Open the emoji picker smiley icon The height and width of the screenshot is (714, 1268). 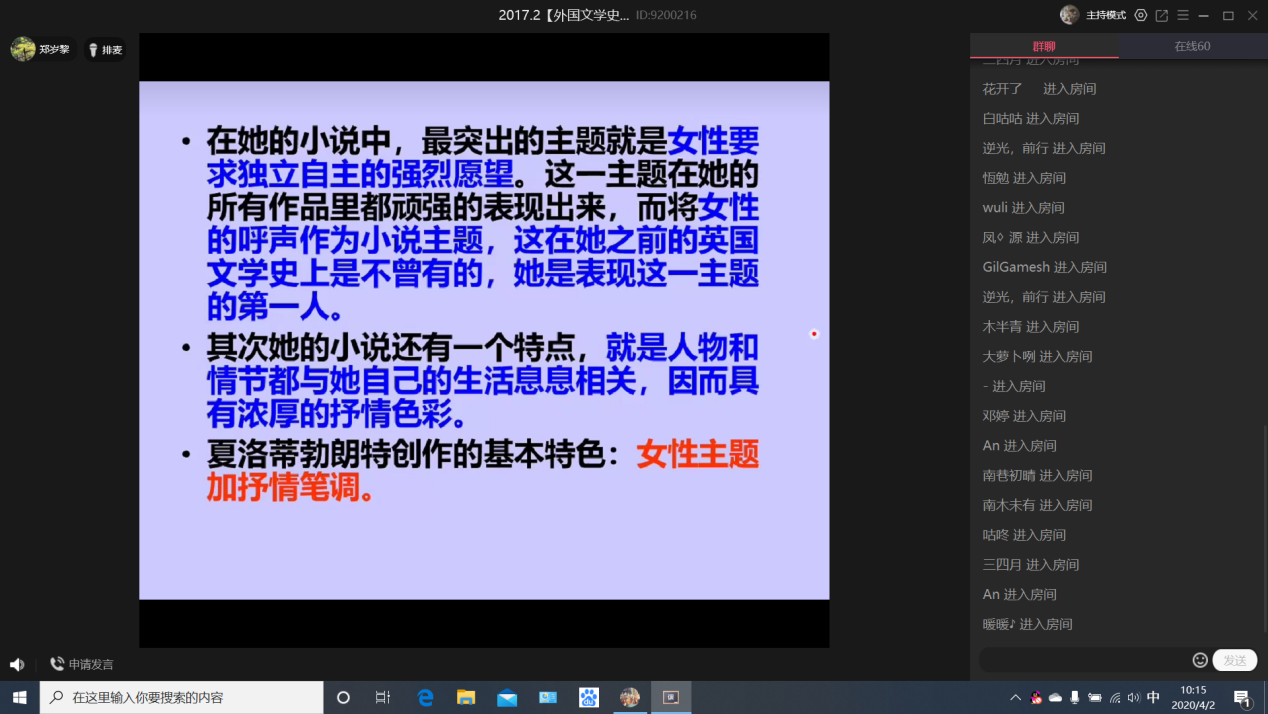1200,660
